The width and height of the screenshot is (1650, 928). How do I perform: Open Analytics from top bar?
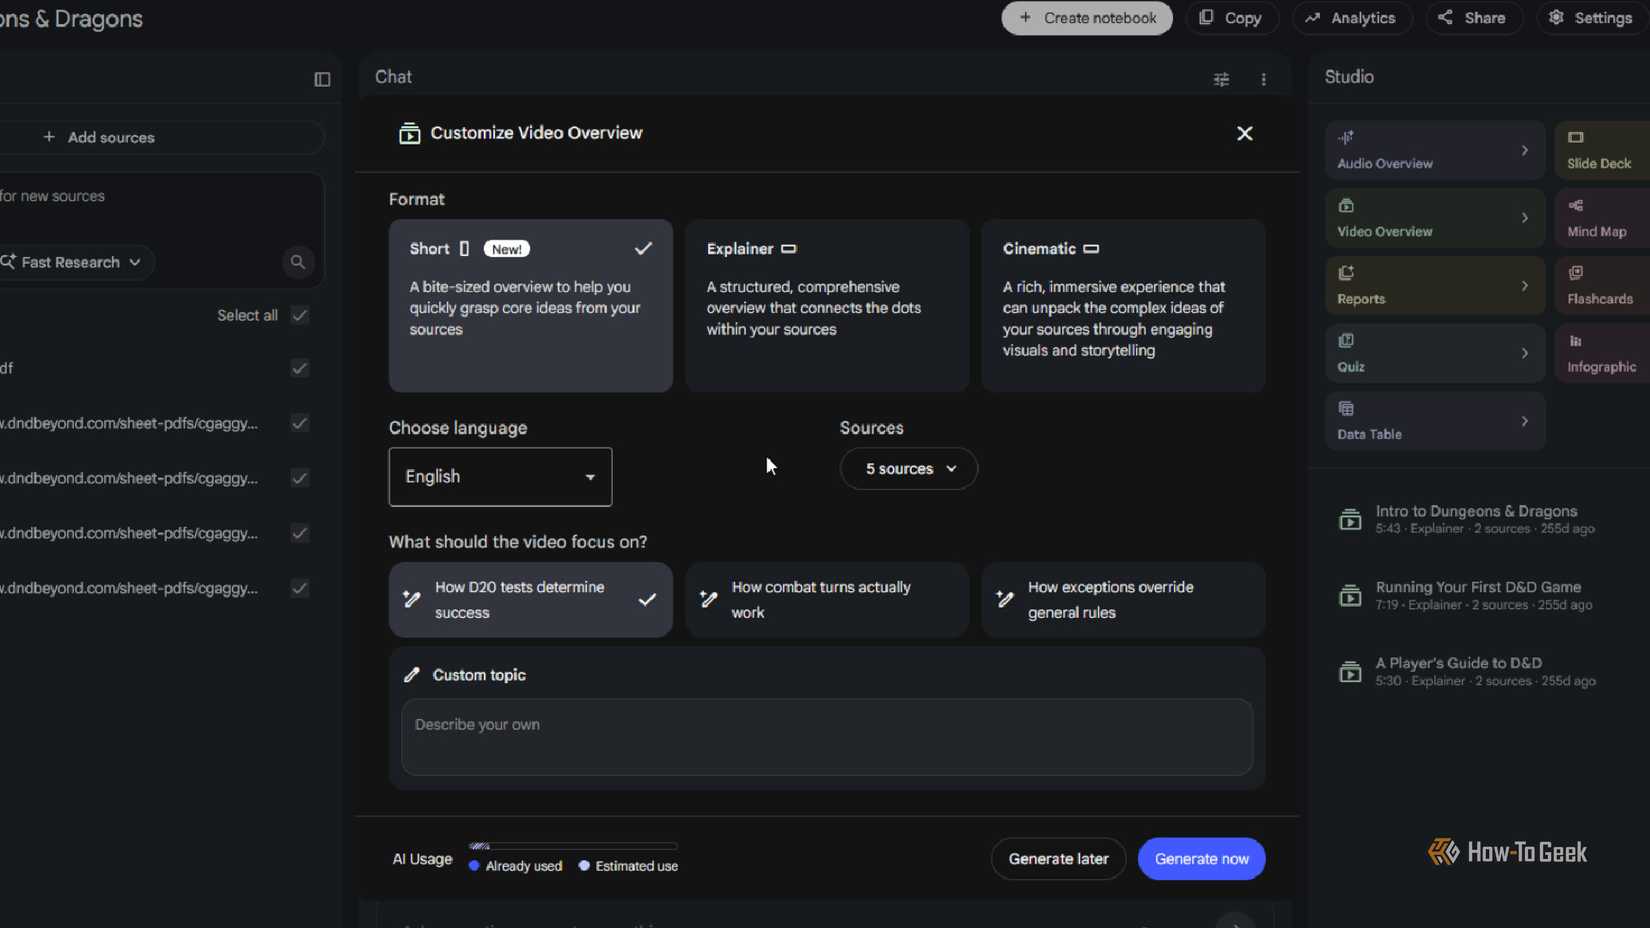1352,18
